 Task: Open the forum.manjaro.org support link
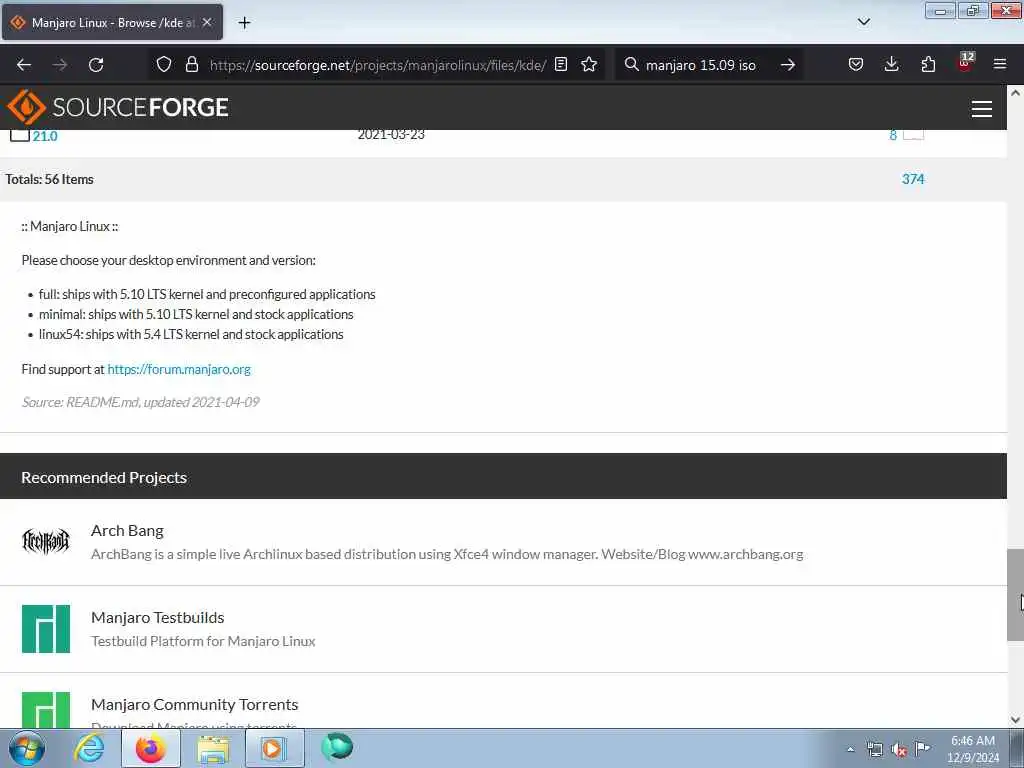click(x=179, y=369)
